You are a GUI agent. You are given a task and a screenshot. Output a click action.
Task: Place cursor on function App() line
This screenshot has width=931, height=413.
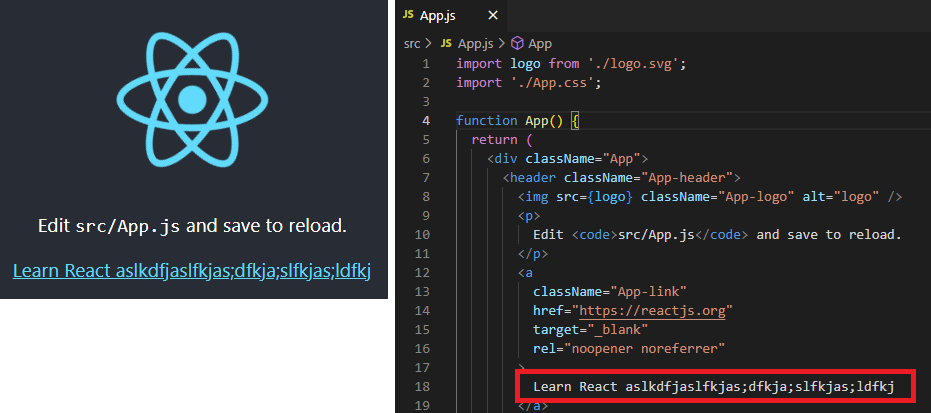[517, 120]
